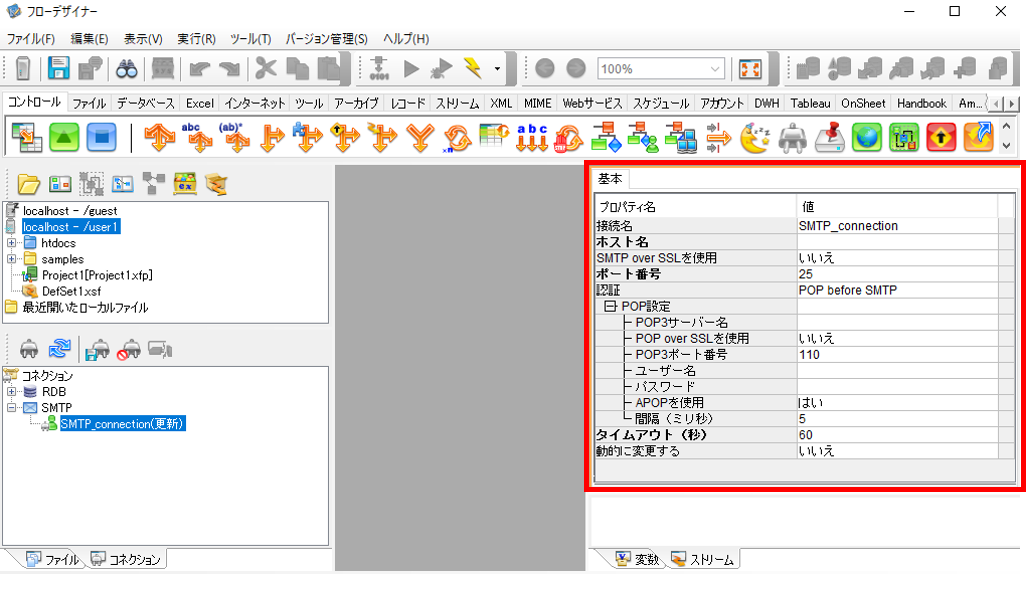Click the open folder icon in file pane

tap(28, 185)
